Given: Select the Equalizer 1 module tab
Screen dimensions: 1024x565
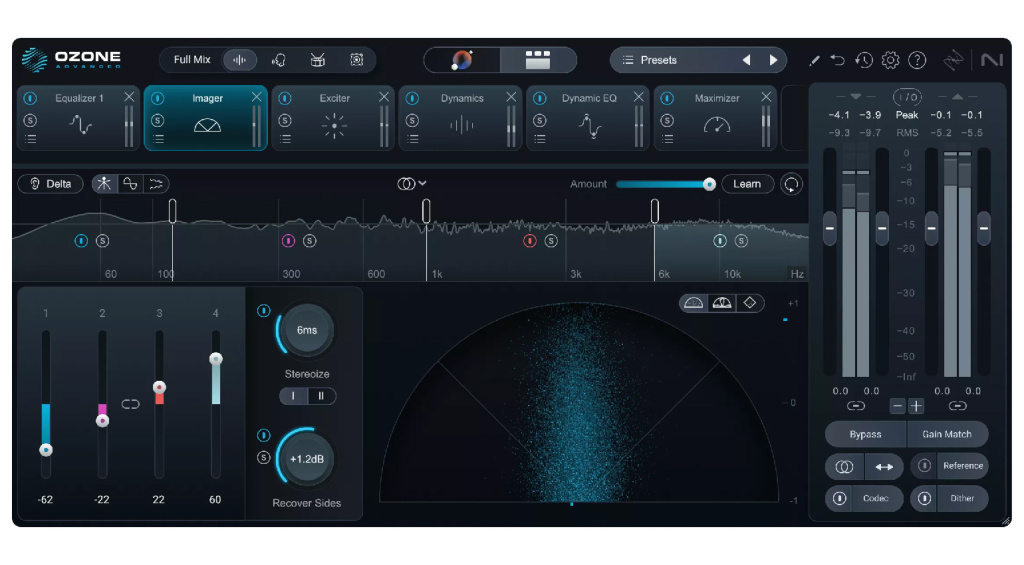Looking at the screenshot, I should [78, 118].
